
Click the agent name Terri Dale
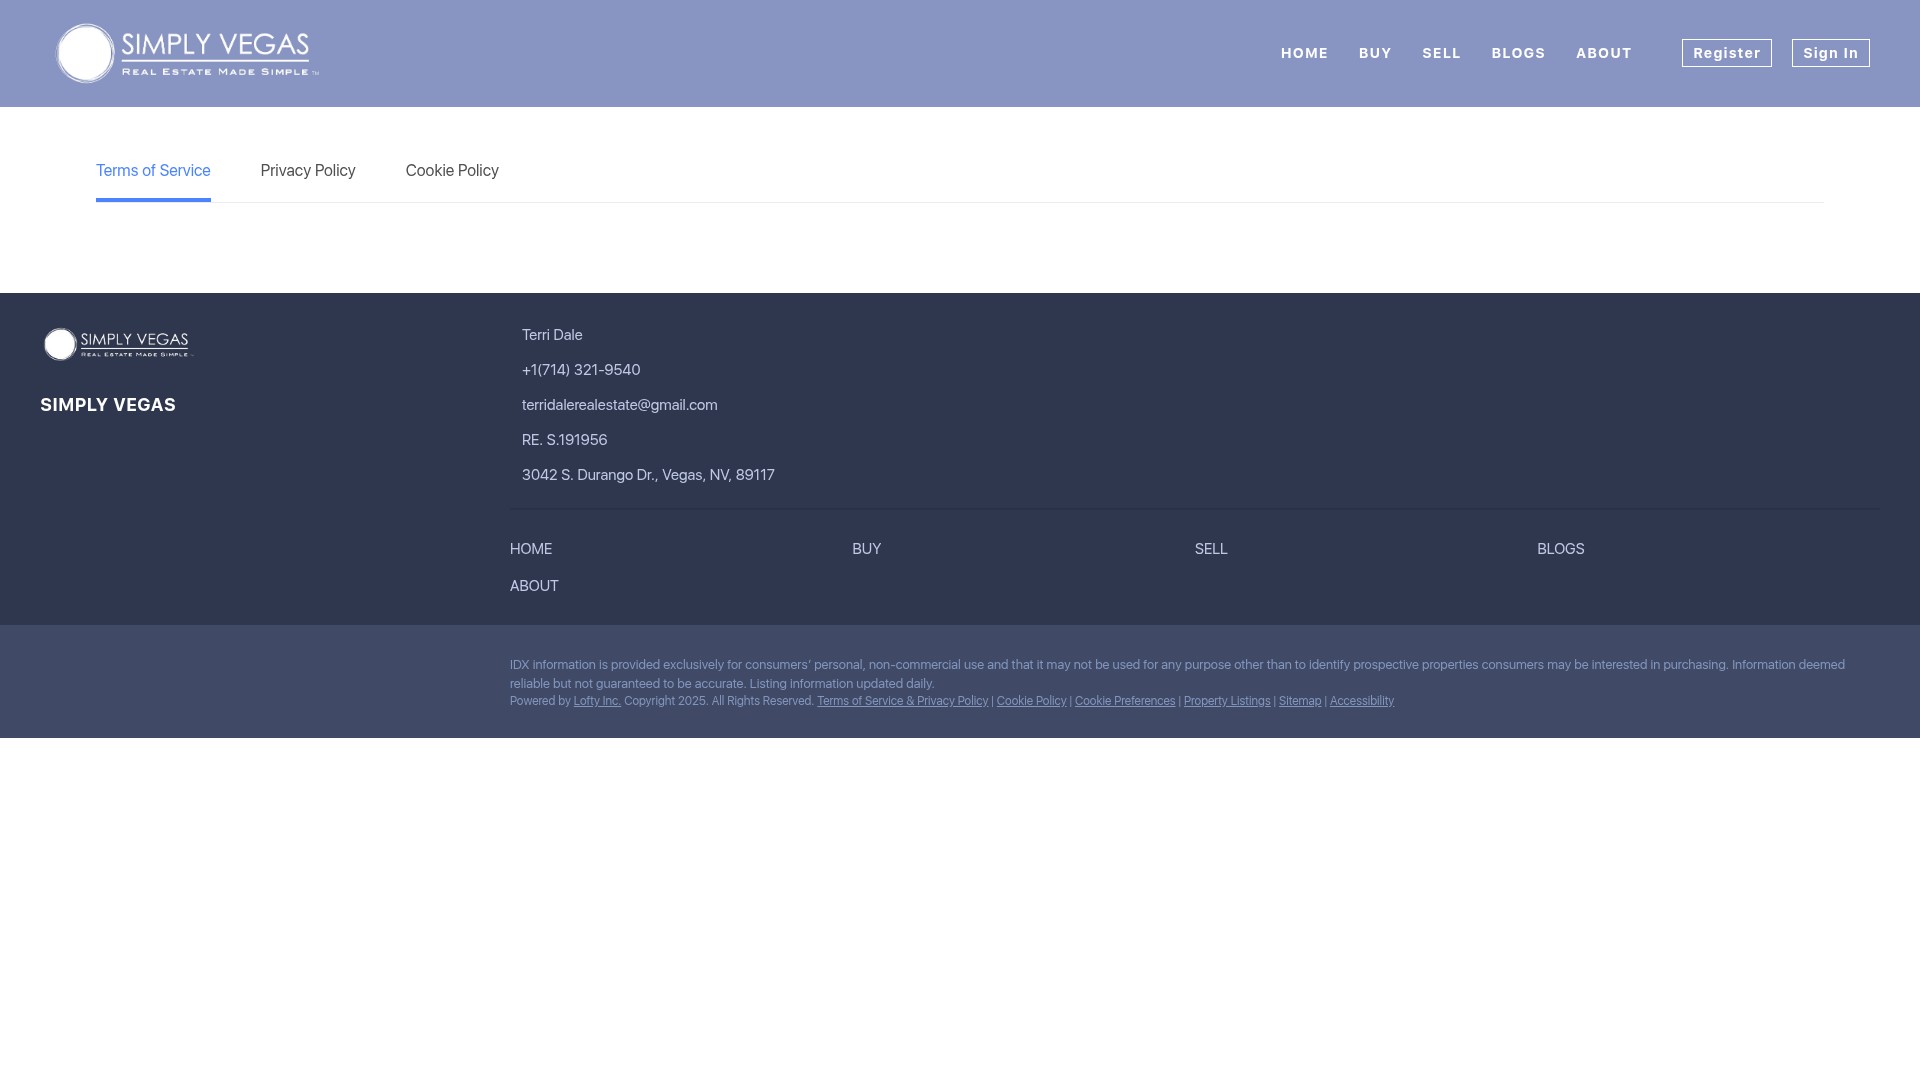[x=552, y=335]
